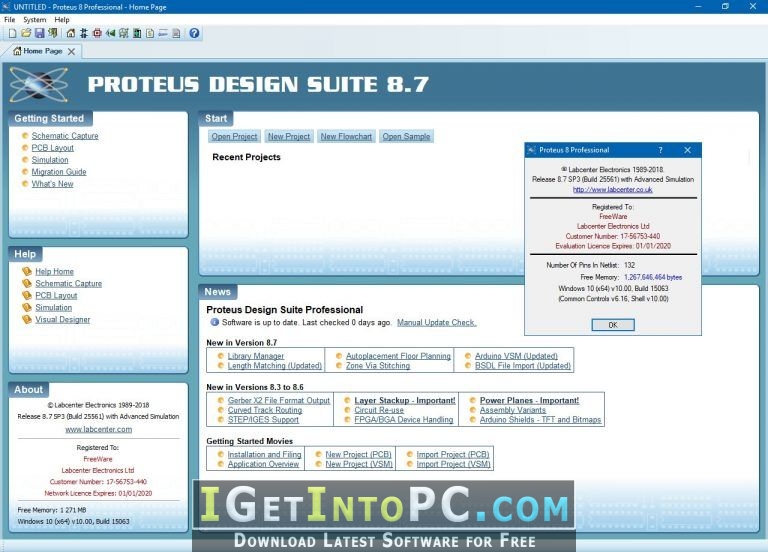Open Gerber X2 File Format Output link
768x552 pixels.
click(x=279, y=401)
